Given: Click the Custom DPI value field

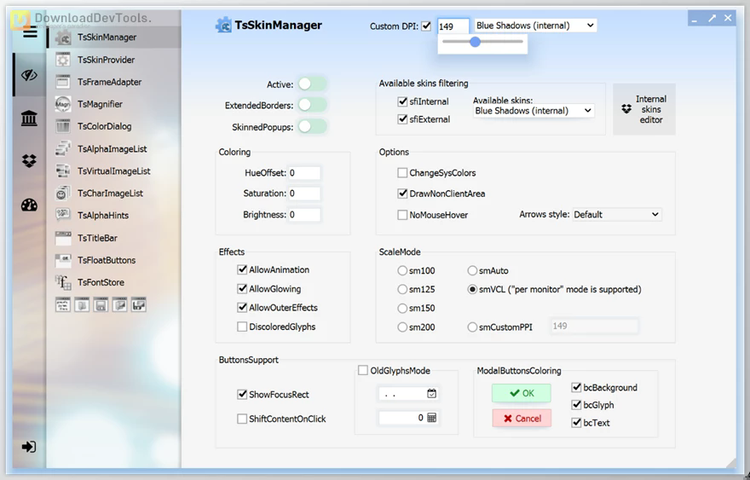Looking at the screenshot, I should 453,26.
